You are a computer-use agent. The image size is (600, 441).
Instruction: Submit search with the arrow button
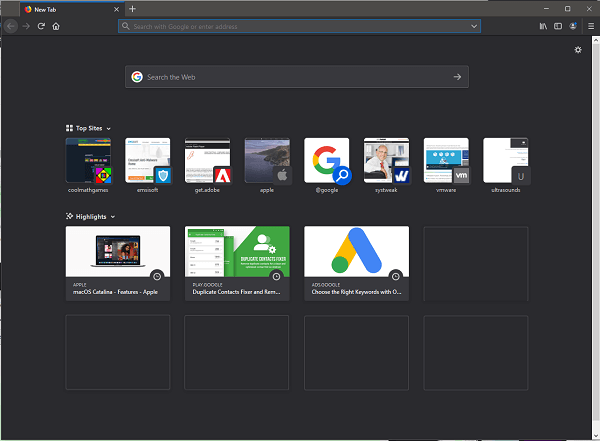457,77
